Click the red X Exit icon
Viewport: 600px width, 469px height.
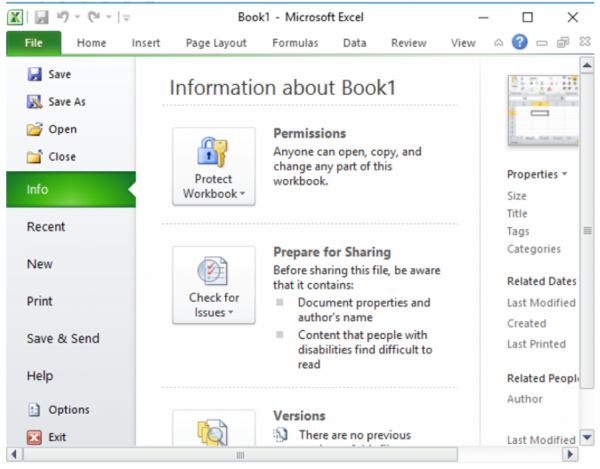pos(34,437)
